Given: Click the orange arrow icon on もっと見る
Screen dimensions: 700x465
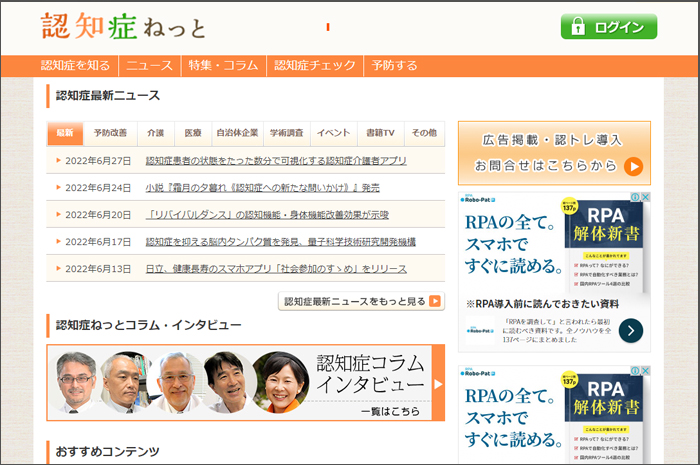Looking at the screenshot, I should [x=435, y=301].
